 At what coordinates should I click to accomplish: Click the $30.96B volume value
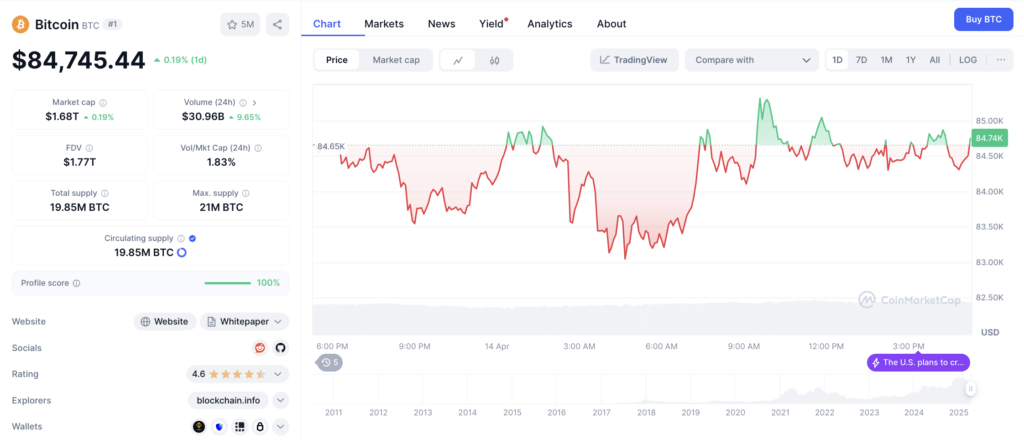(203, 117)
